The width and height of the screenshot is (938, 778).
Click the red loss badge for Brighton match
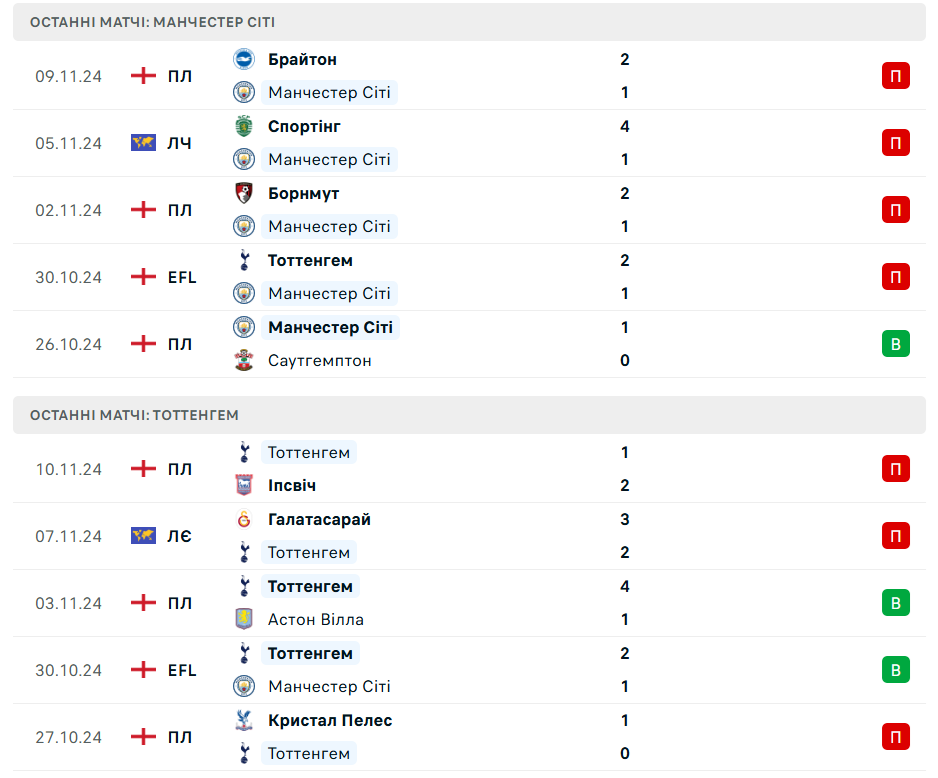(x=896, y=76)
